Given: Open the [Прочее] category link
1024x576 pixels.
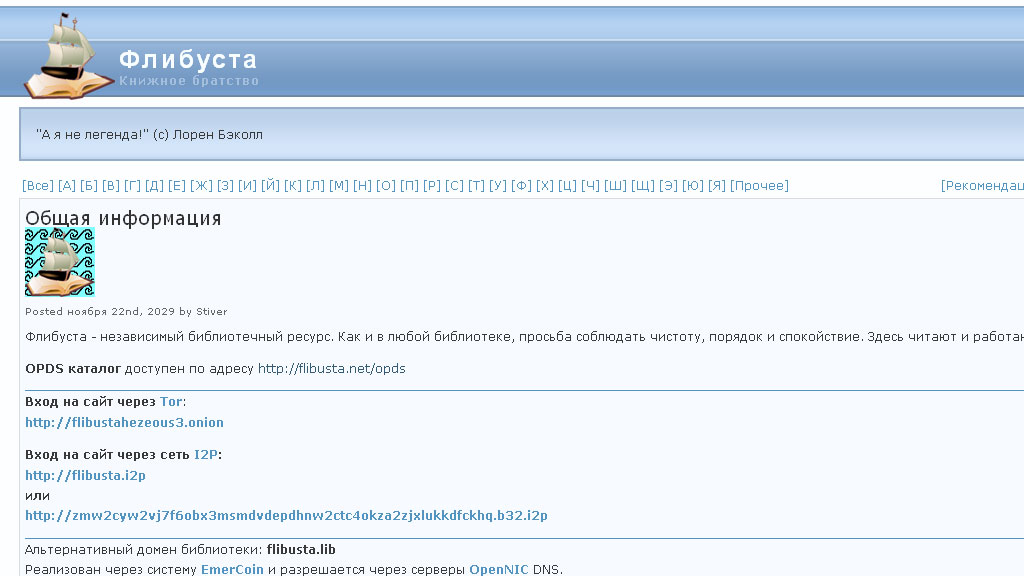Looking at the screenshot, I should [x=759, y=186].
